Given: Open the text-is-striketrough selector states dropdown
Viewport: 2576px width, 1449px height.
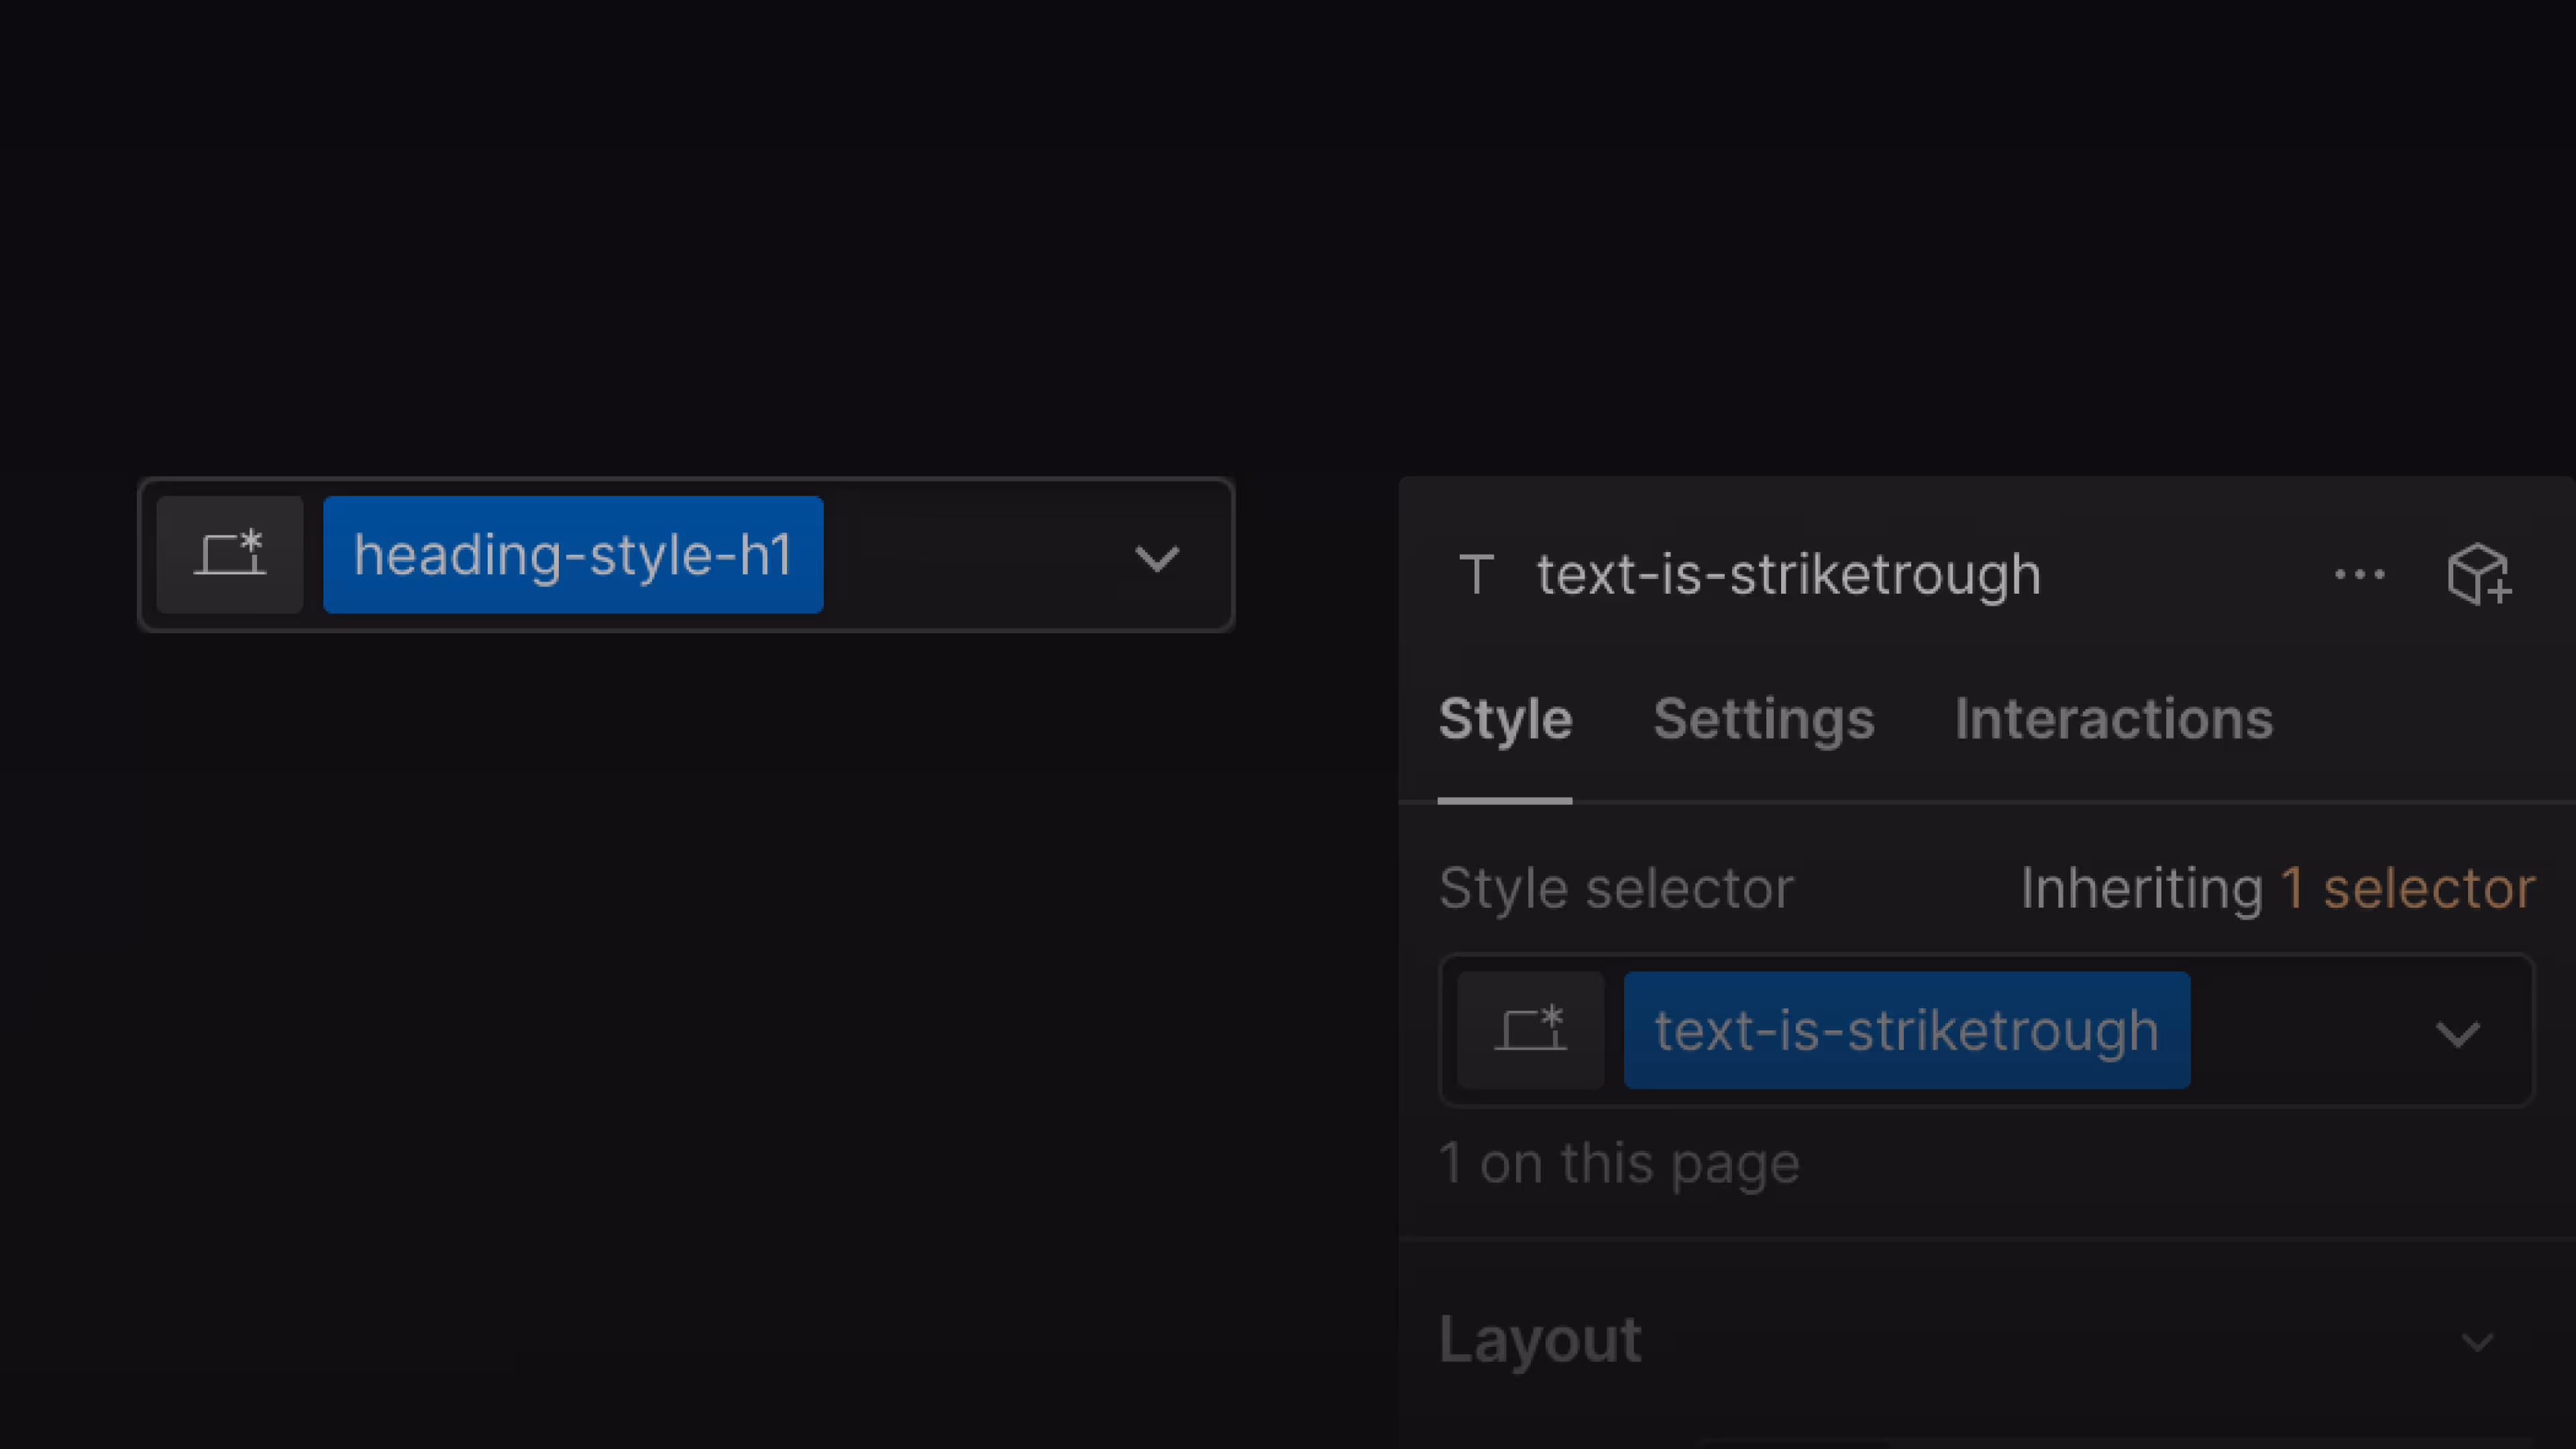Looking at the screenshot, I should tap(2457, 1033).
